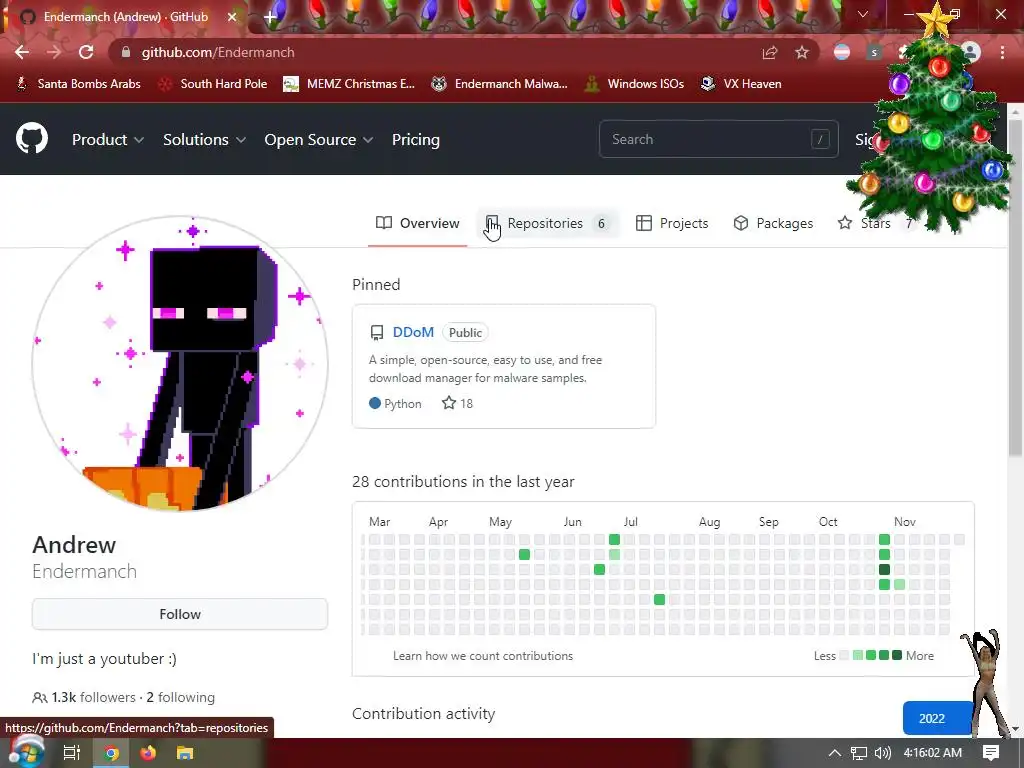Switch to the Packages tab
1024x768 pixels.
point(773,223)
